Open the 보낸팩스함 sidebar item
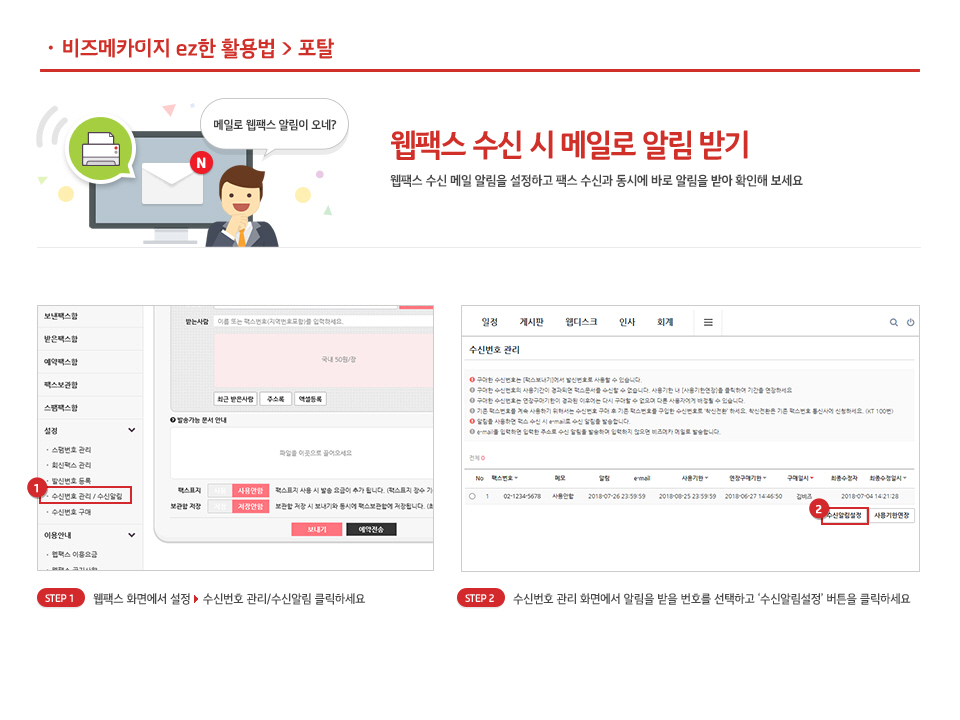This screenshot has width=960, height=720. [x=61, y=316]
